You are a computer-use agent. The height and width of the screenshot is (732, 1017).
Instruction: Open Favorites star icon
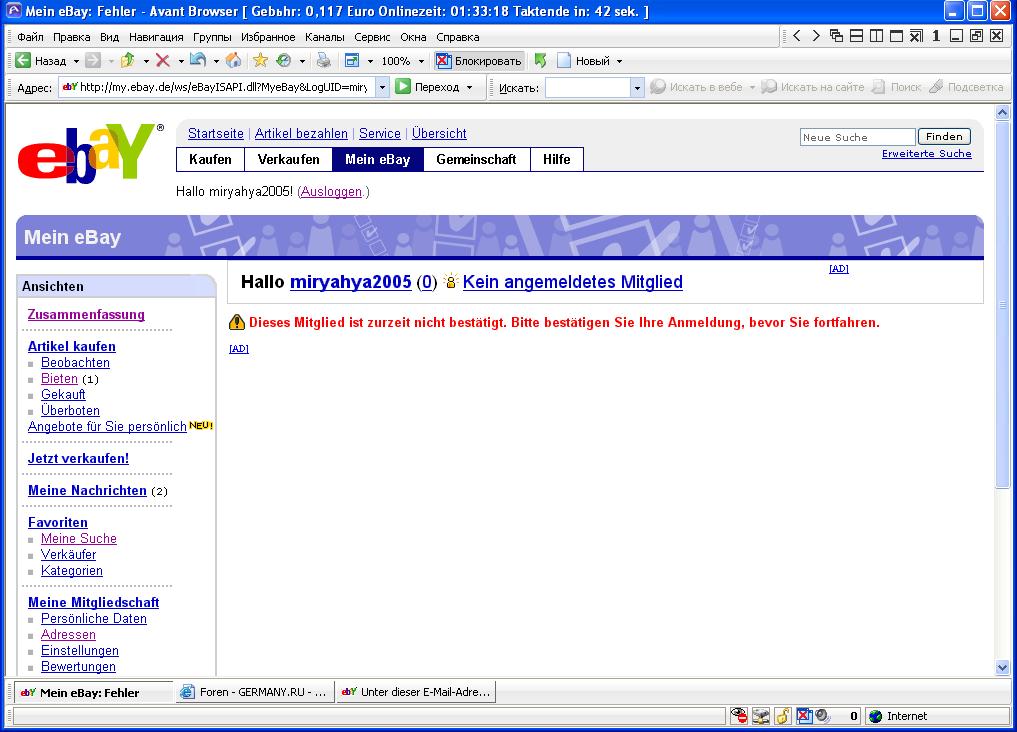[260, 60]
